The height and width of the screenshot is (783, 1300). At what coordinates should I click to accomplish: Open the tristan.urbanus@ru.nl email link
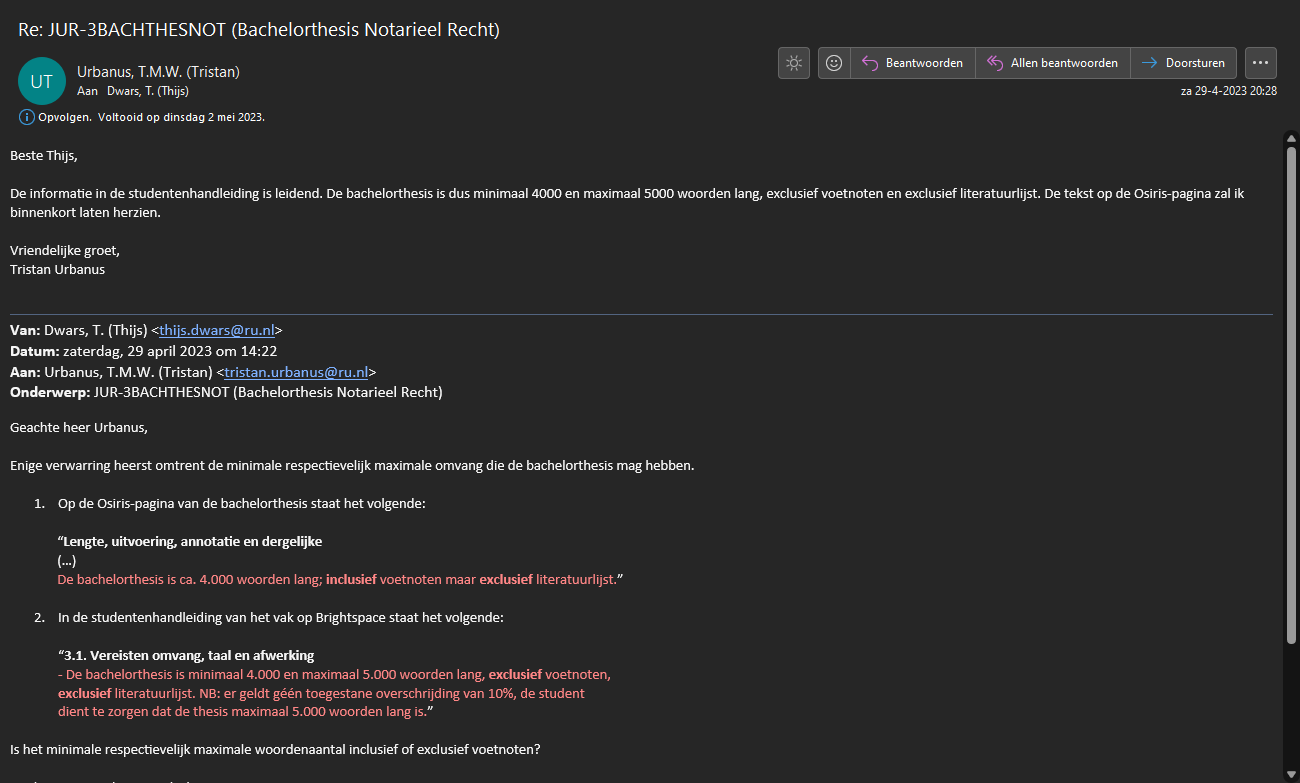(x=296, y=372)
